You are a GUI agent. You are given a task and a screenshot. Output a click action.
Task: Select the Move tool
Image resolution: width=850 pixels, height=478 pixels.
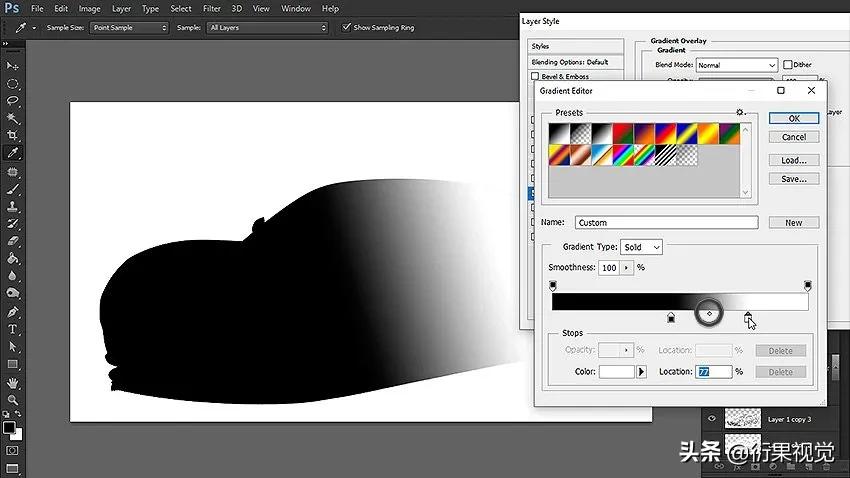pyautogui.click(x=13, y=66)
